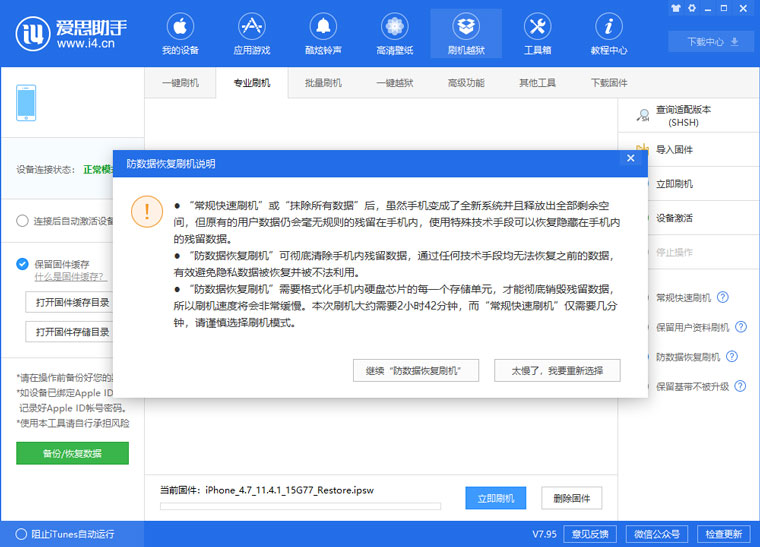Click 停止操作 in the right panel

(674, 252)
